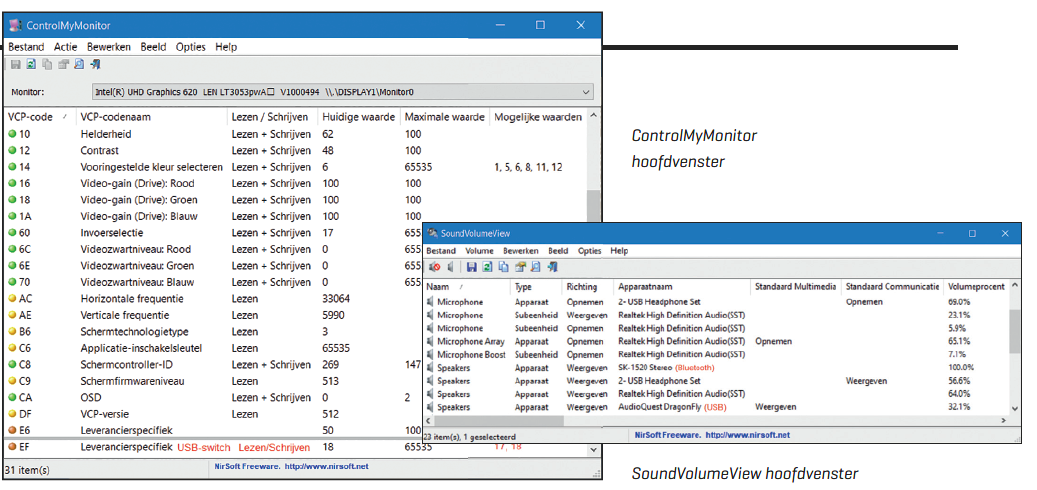Click the Exit icon in SoundVolumeView toolbar
The image size is (1037, 490).
pyautogui.click(x=552, y=267)
